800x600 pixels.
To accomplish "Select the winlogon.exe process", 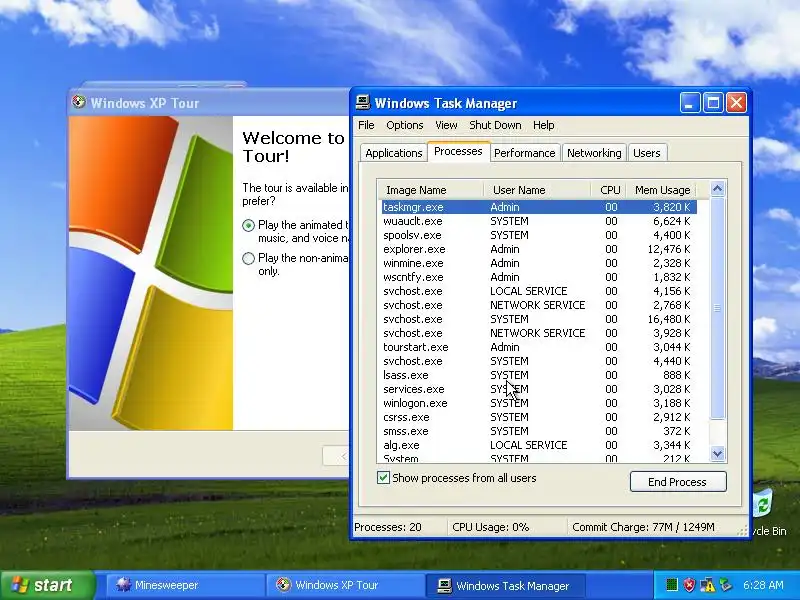I will pos(537,403).
